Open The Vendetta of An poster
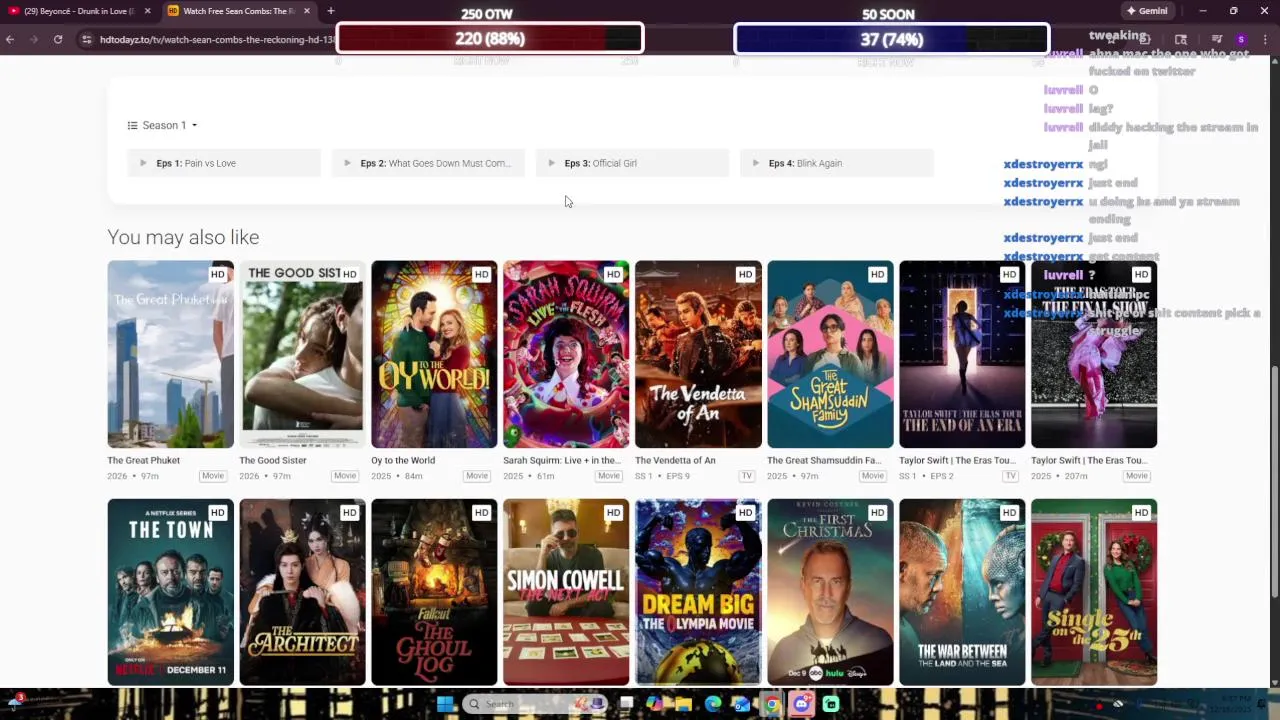The height and width of the screenshot is (720, 1280). [x=698, y=354]
